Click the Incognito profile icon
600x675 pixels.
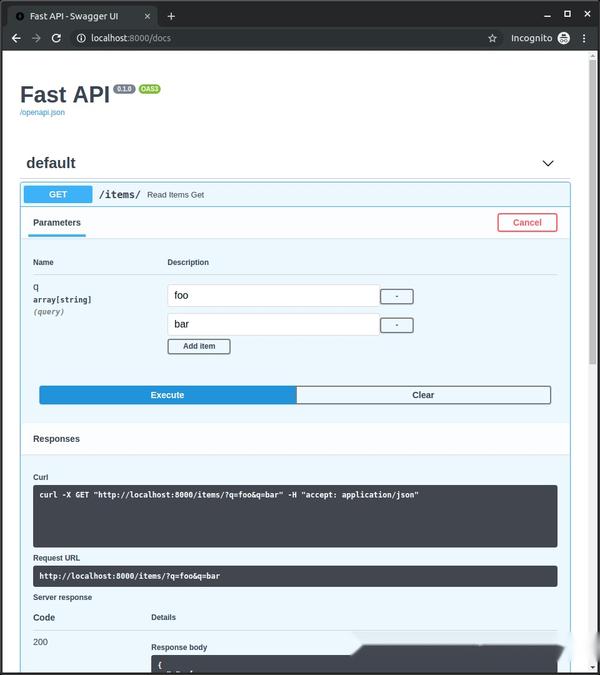pos(564,38)
